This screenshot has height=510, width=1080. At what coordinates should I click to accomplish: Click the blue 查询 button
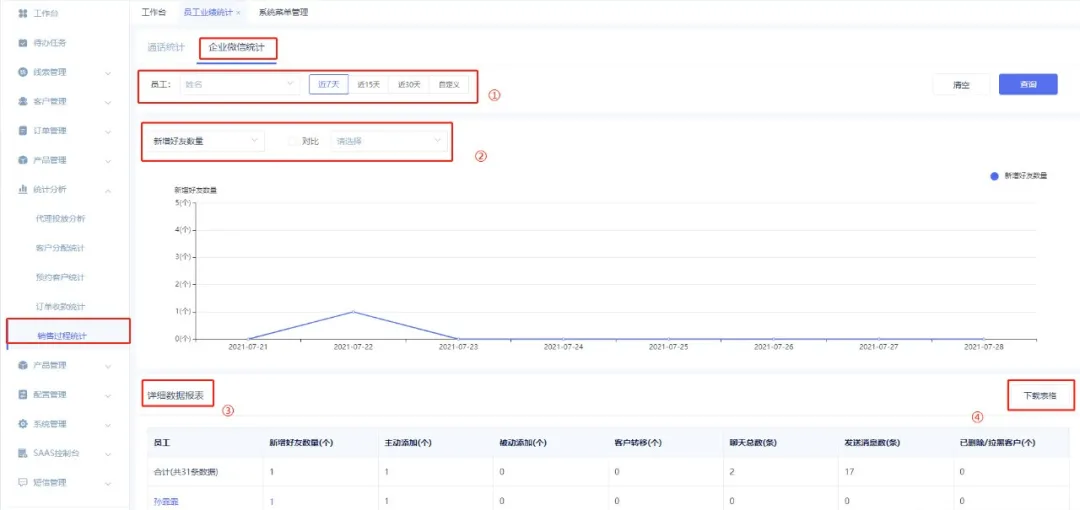click(1027, 85)
